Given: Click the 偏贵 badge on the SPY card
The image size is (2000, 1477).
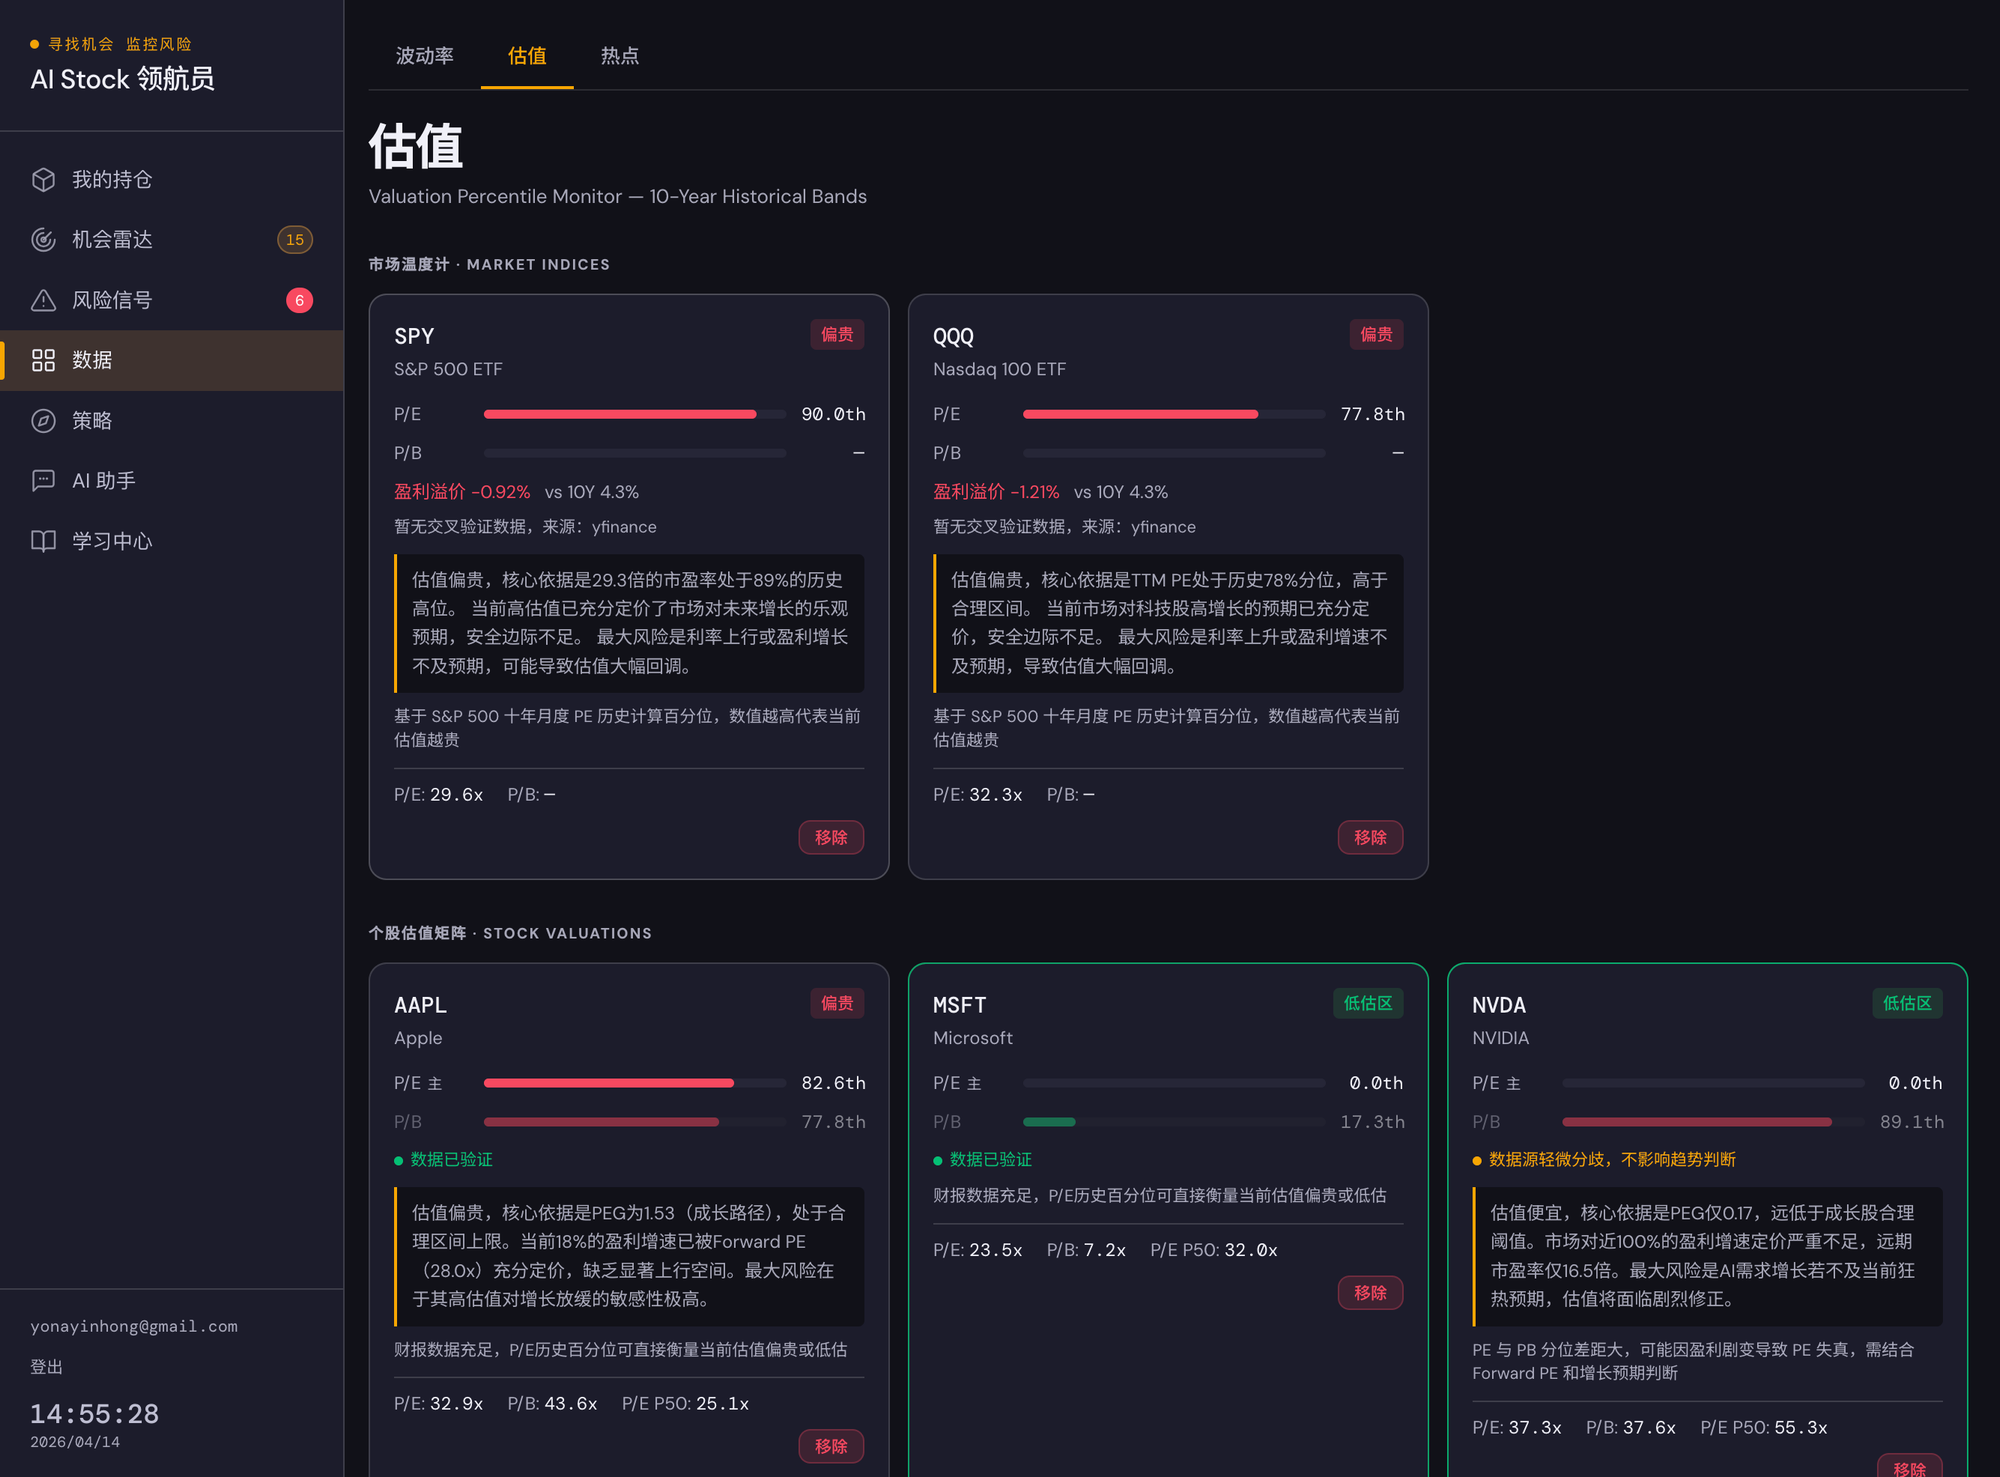Looking at the screenshot, I should click(836, 334).
